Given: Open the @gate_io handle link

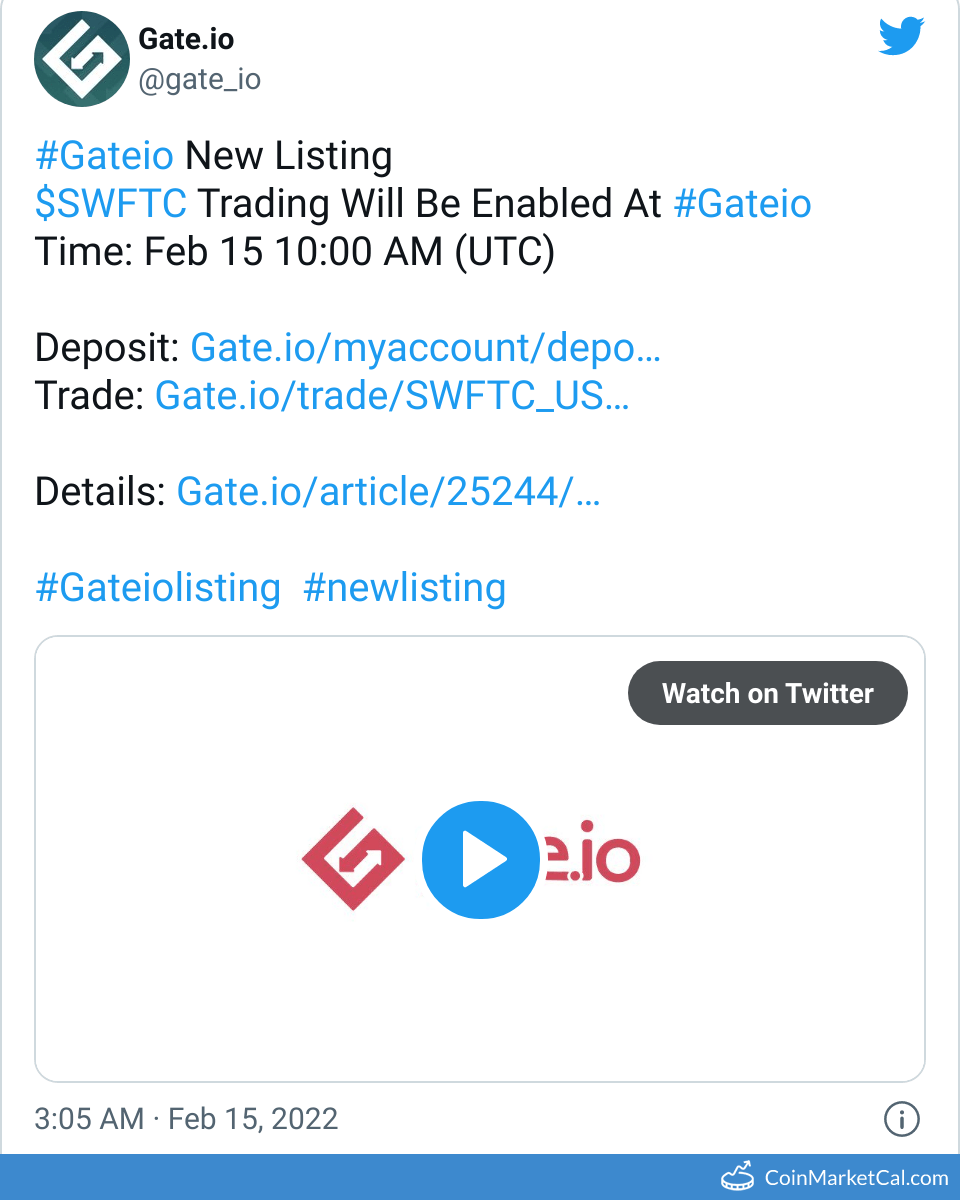Looking at the screenshot, I should coord(199,79).
